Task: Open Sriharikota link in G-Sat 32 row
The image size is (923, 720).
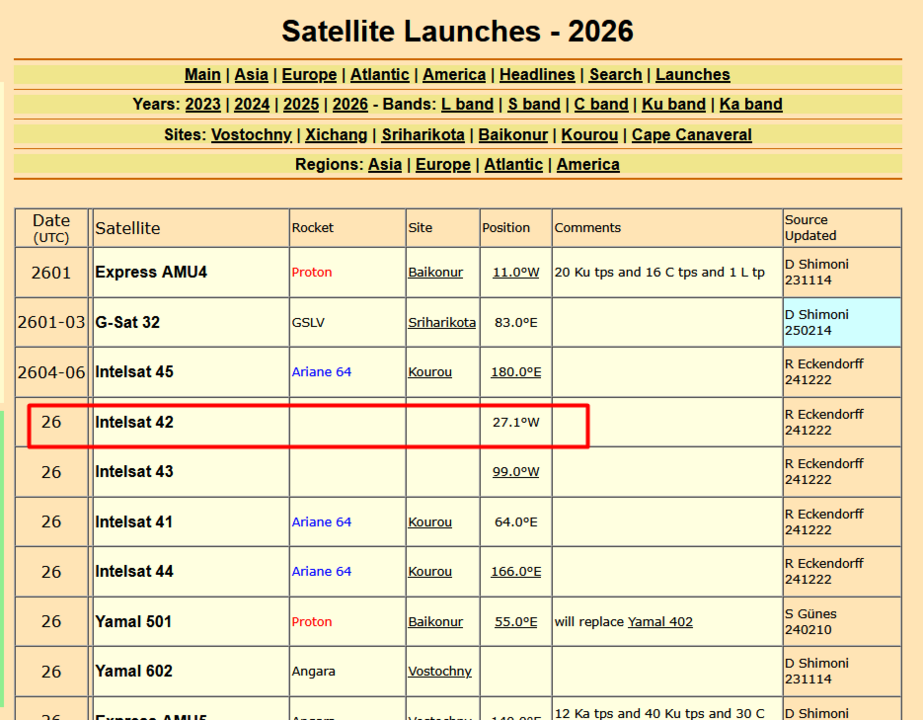Action: tap(442, 323)
